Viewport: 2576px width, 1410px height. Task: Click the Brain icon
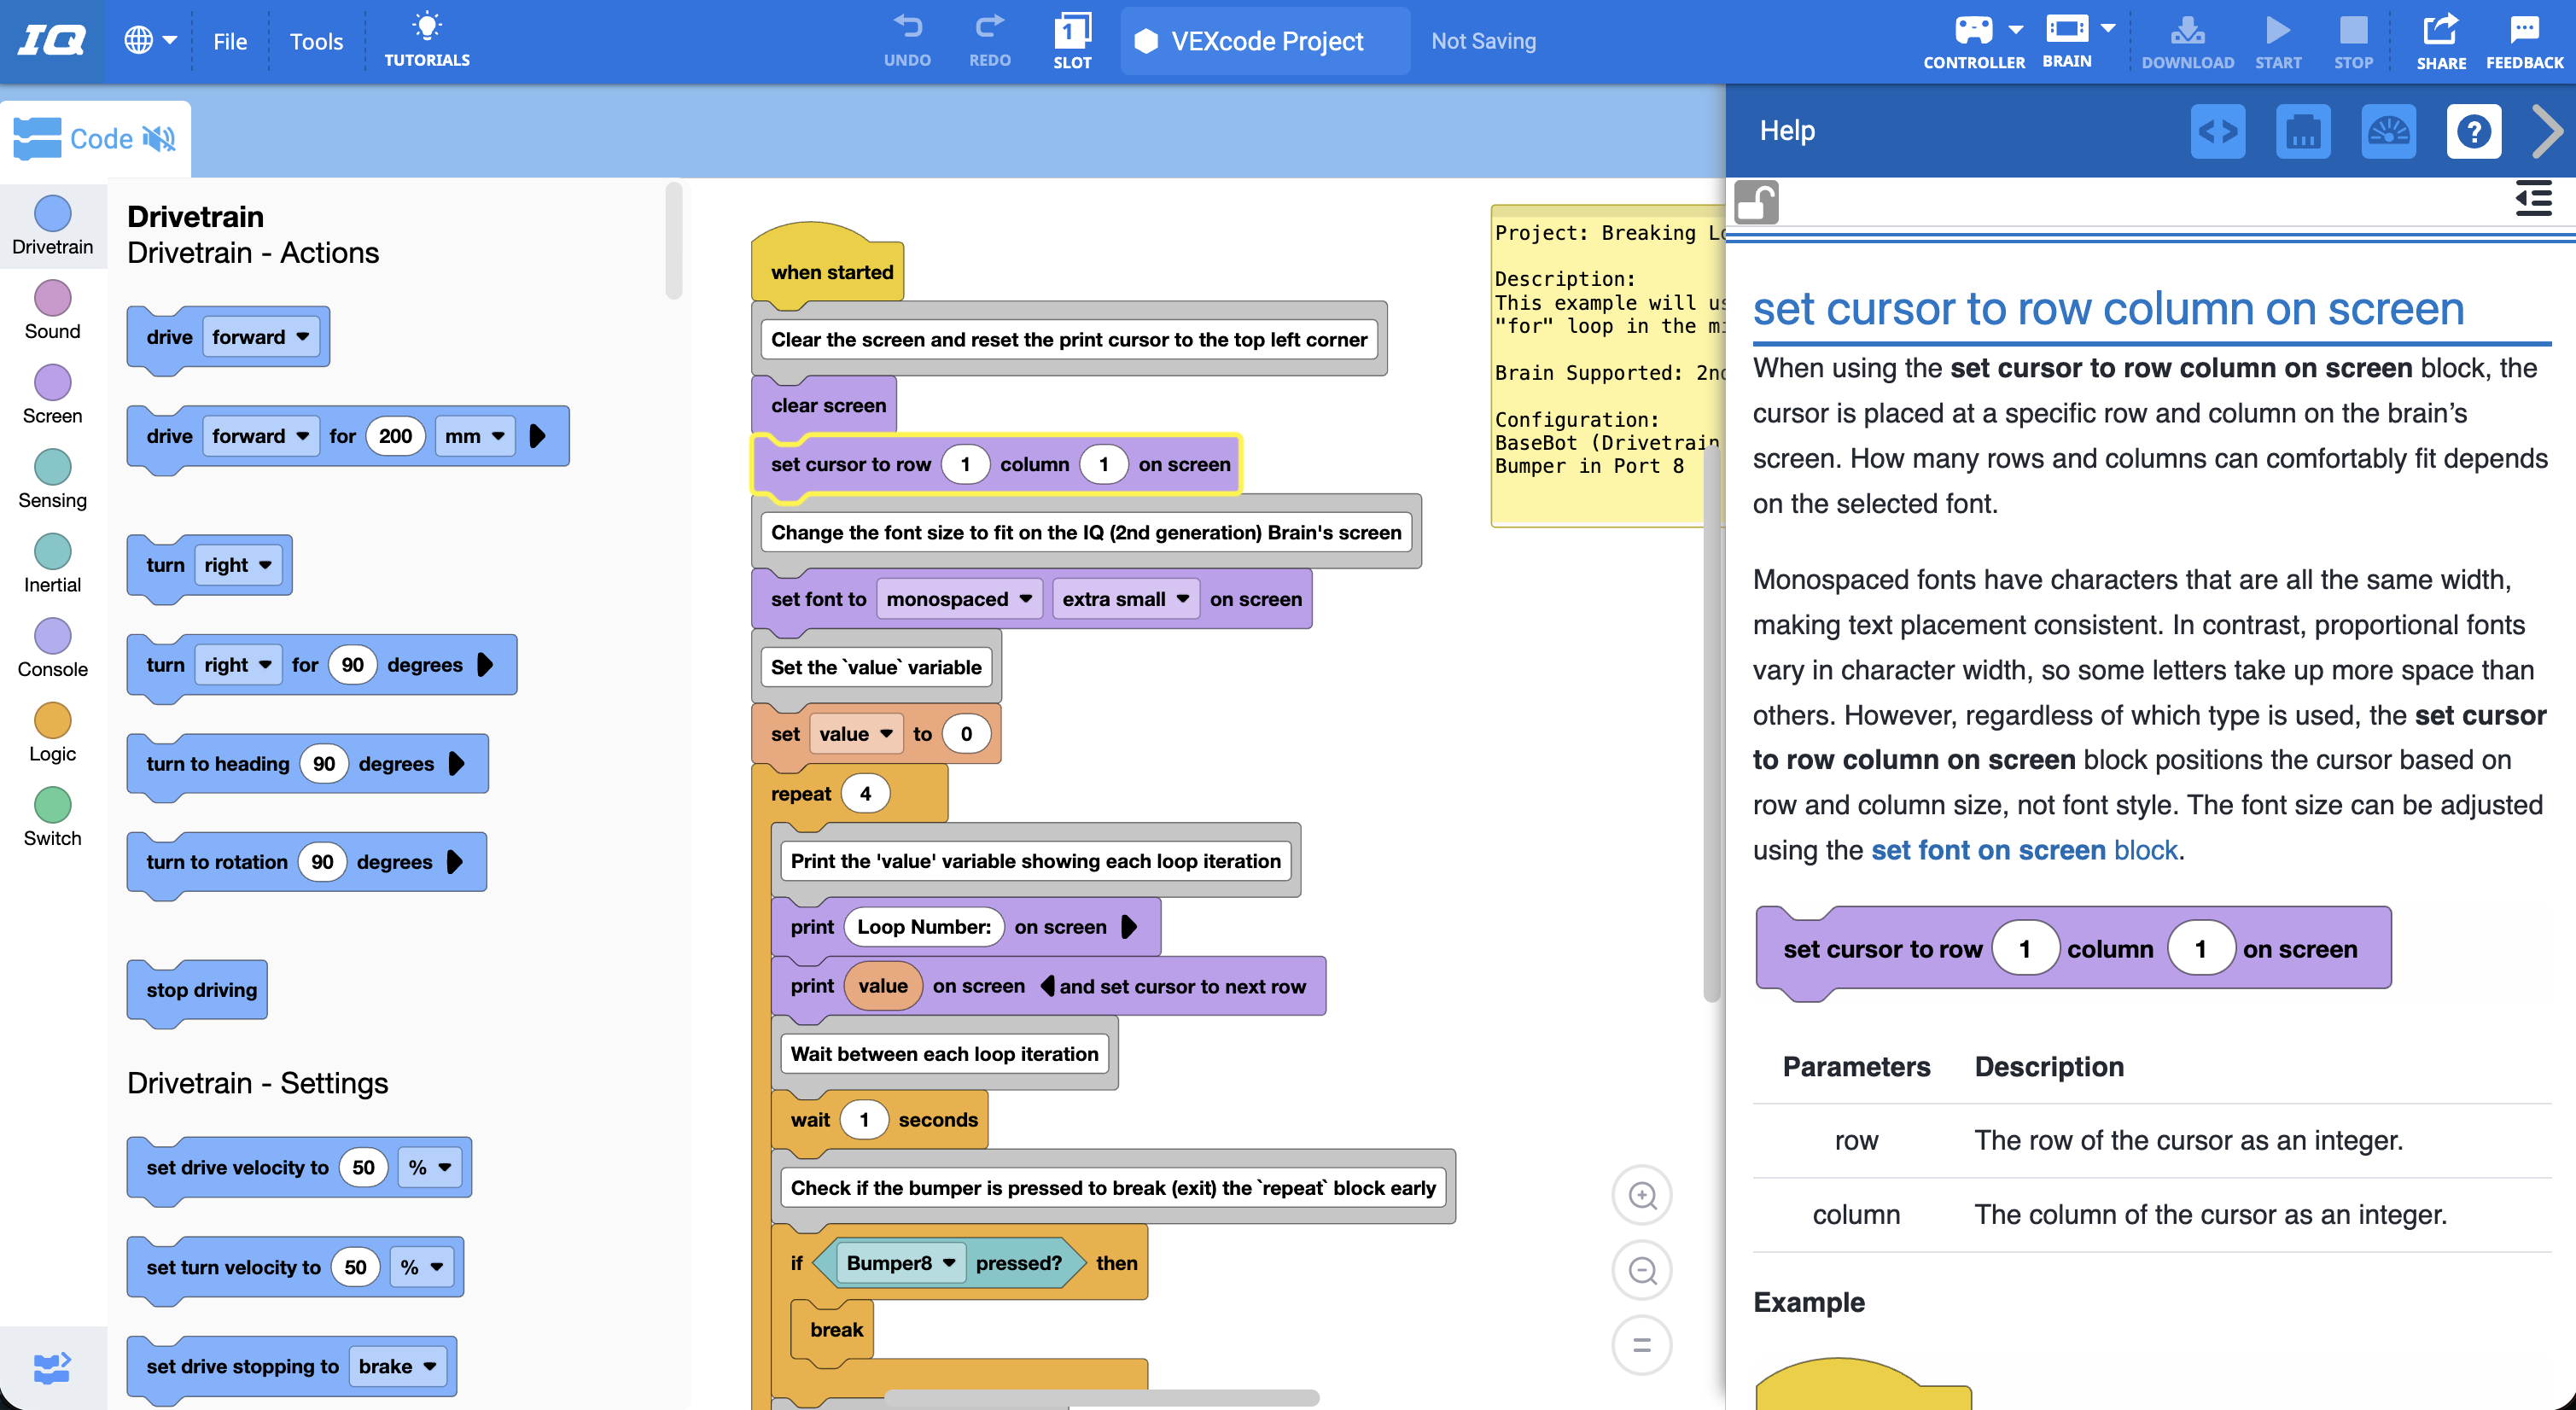click(x=2066, y=28)
